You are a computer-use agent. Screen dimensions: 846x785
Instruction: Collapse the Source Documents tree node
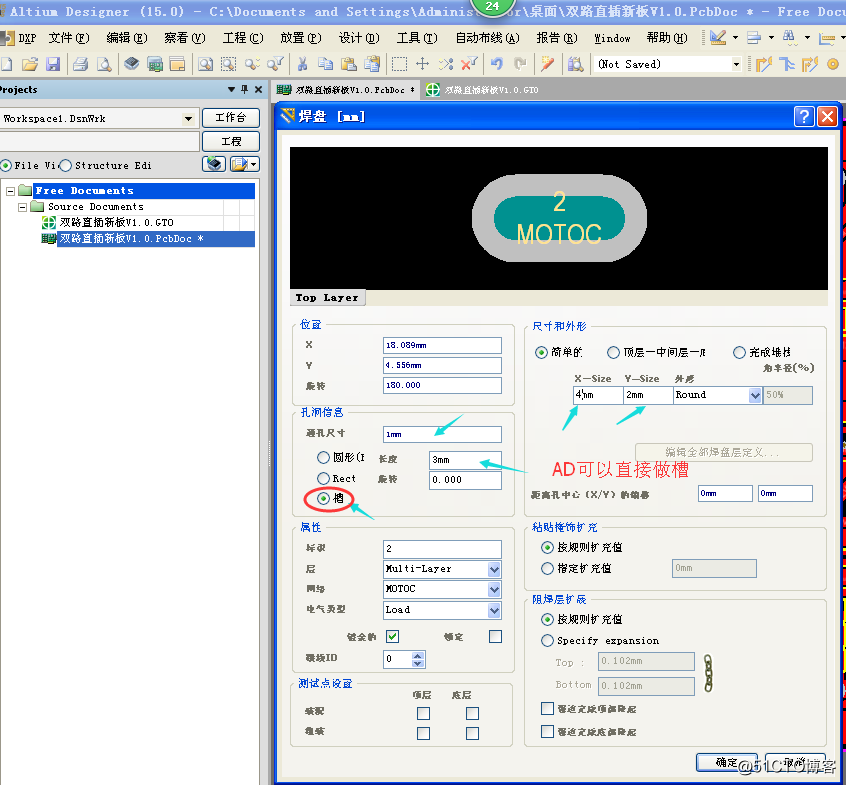tap(22, 207)
